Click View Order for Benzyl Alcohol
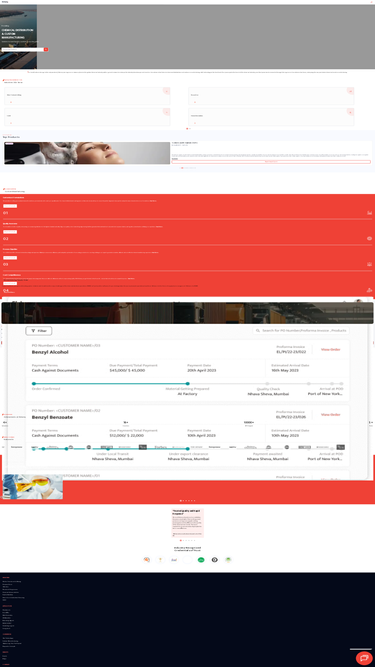 330,349
